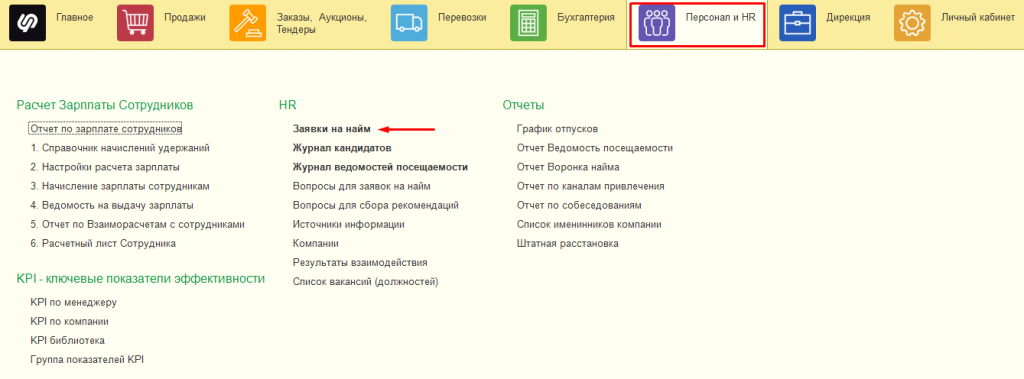Open Вопросы для сбора рекомендаций
Viewport: 1024px width, 379px height.
pos(376,205)
